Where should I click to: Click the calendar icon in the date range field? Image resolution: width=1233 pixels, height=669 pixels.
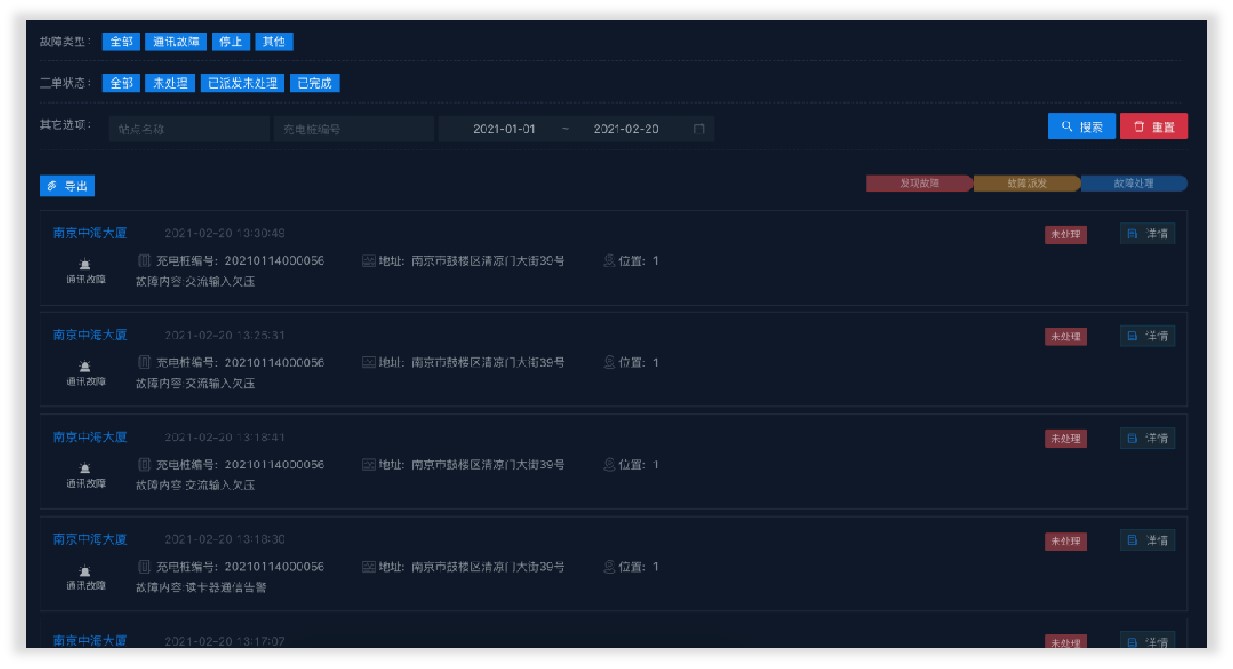699,129
